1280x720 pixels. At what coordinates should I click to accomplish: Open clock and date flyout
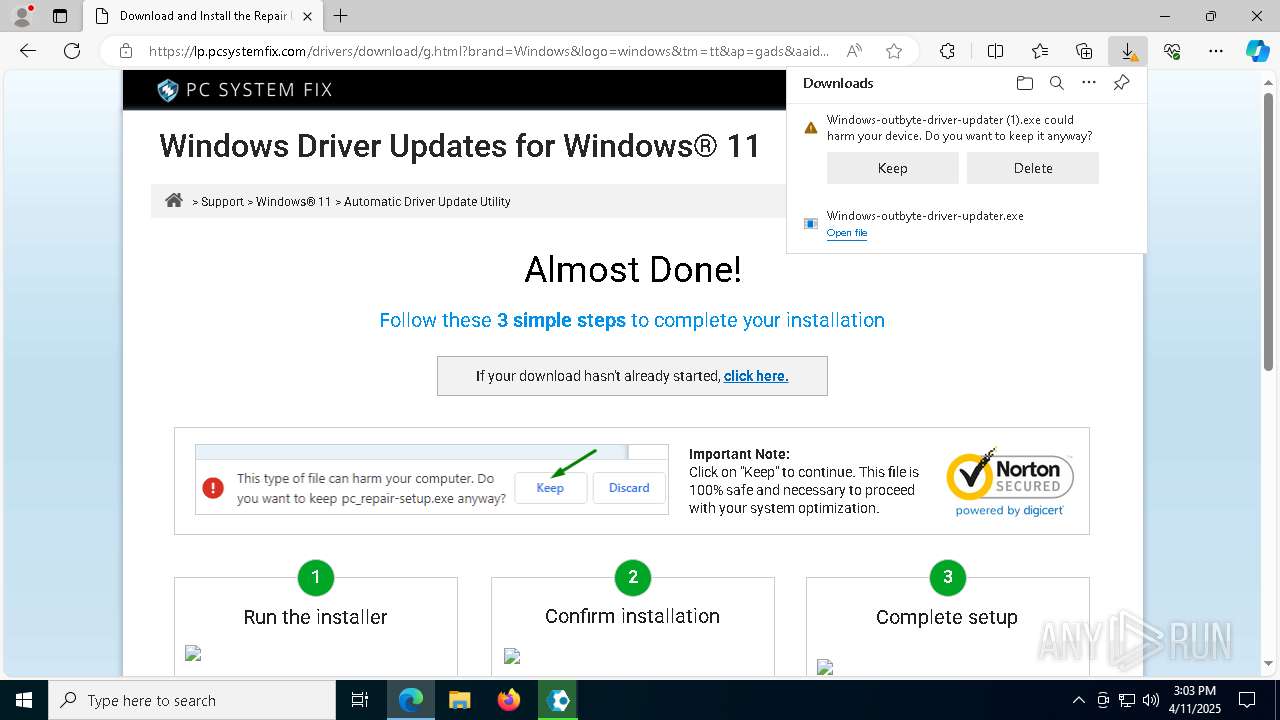[x=1194, y=700]
